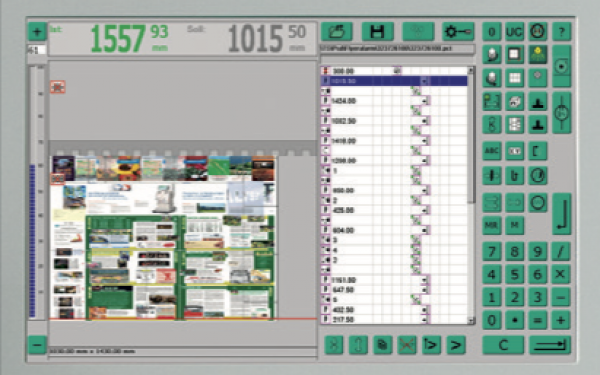Select the 300.00 first program step

pos(394,71)
